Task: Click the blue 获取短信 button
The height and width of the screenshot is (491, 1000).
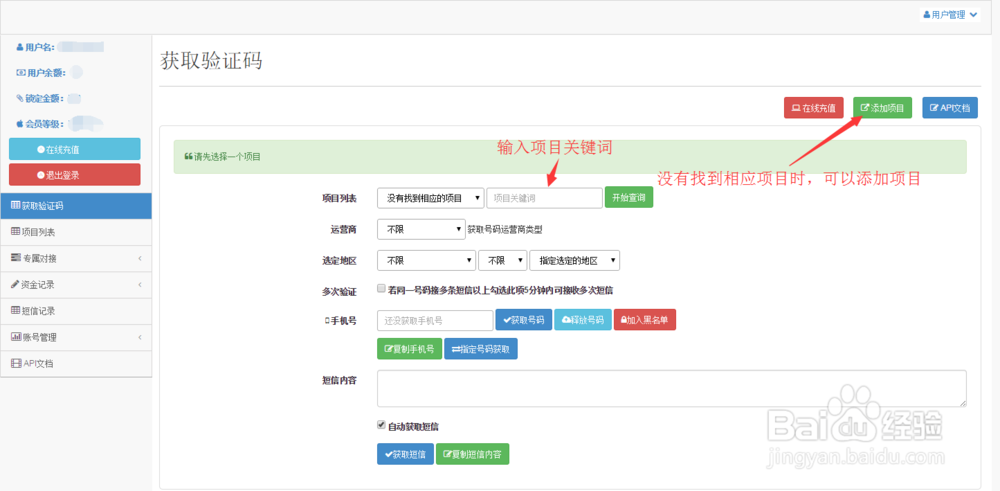Action: (x=405, y=455)
